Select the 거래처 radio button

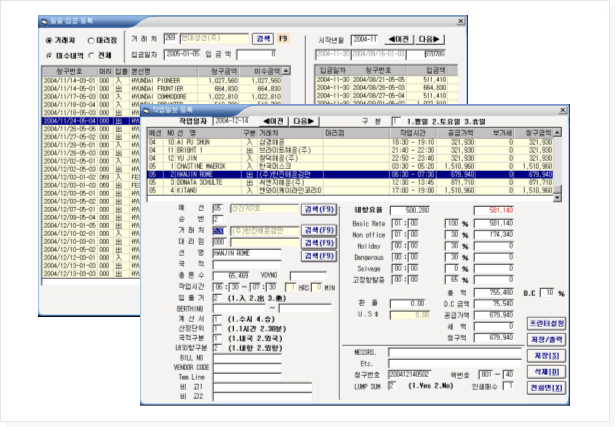[50, 41]
